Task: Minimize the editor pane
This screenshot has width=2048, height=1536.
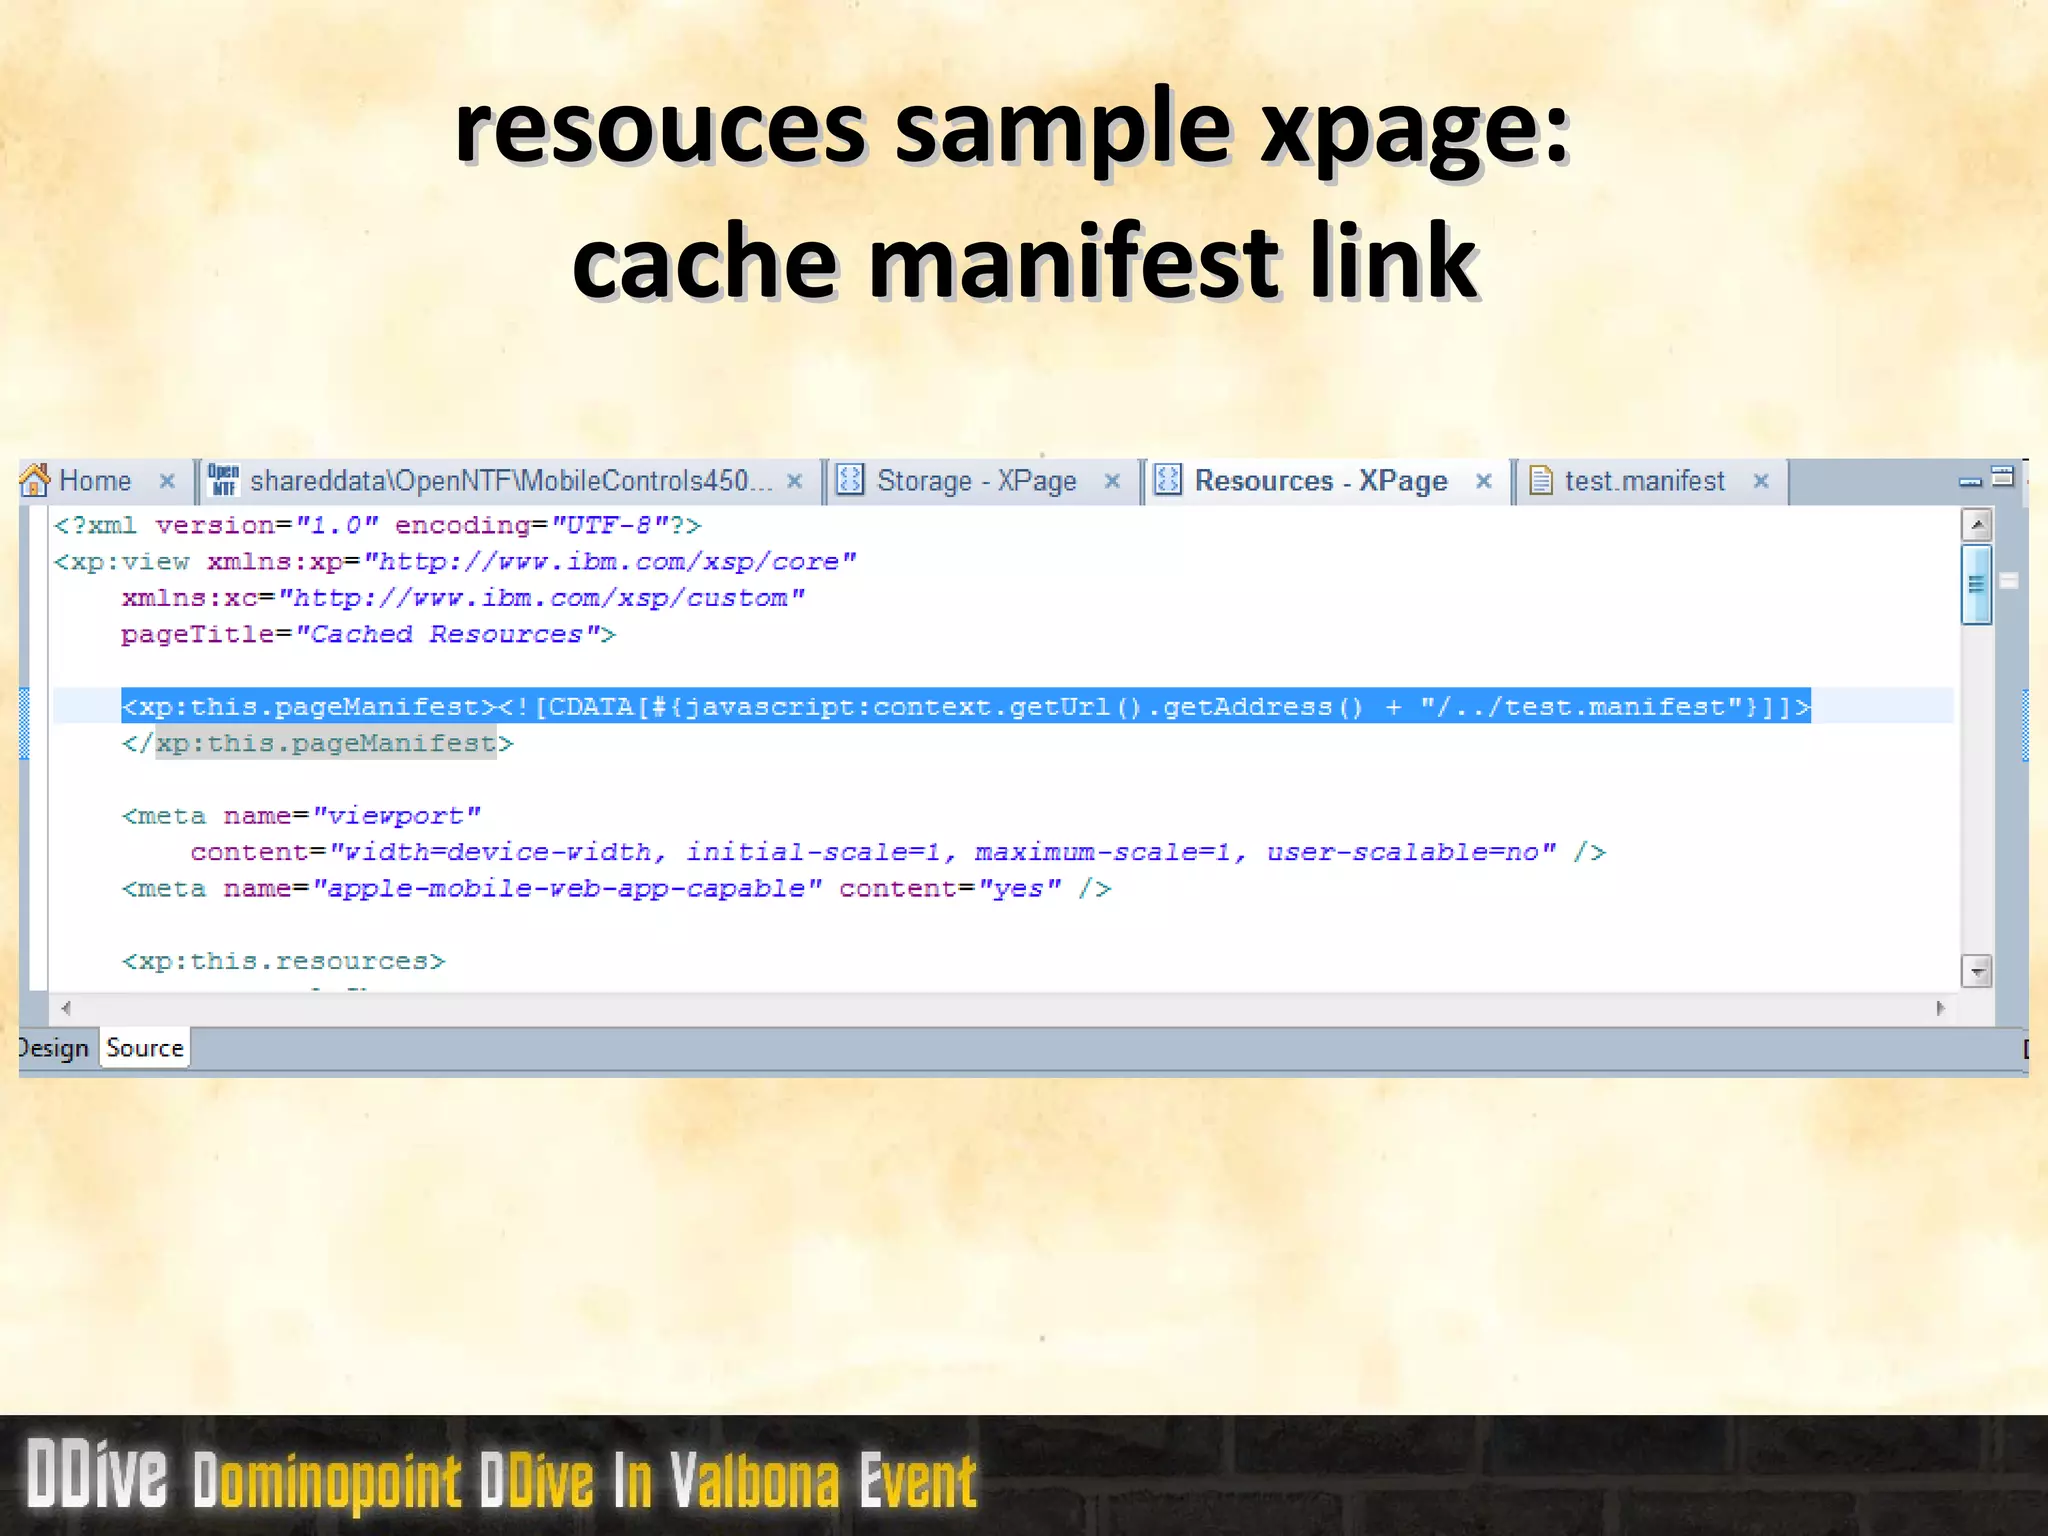Action: [x=1970, y=481]
